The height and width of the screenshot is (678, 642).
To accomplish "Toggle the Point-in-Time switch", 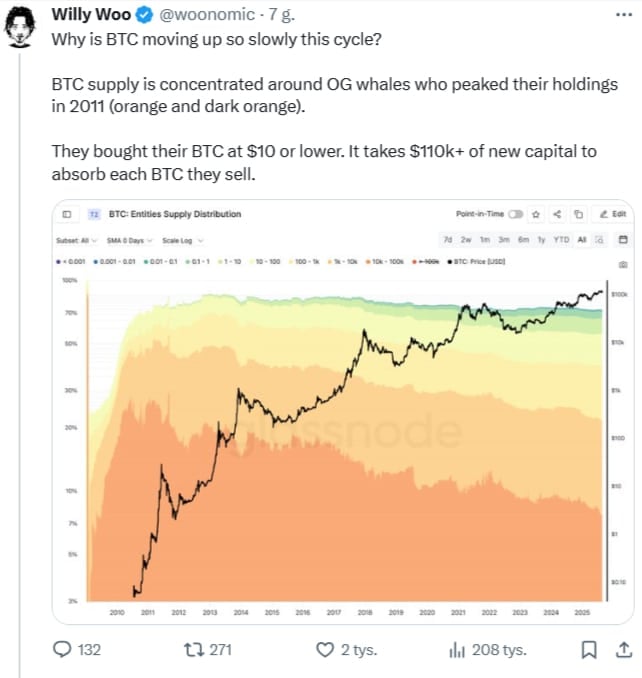I will pyautogui.click(x=516, y=214).
